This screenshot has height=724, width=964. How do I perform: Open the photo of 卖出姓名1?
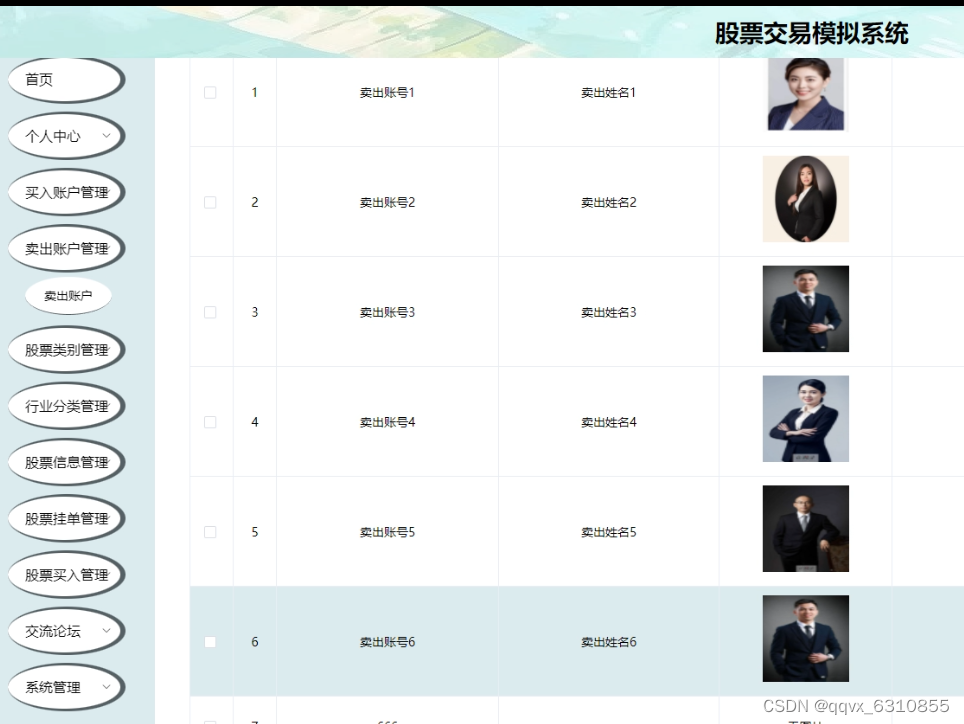click(x=805, y=94)
